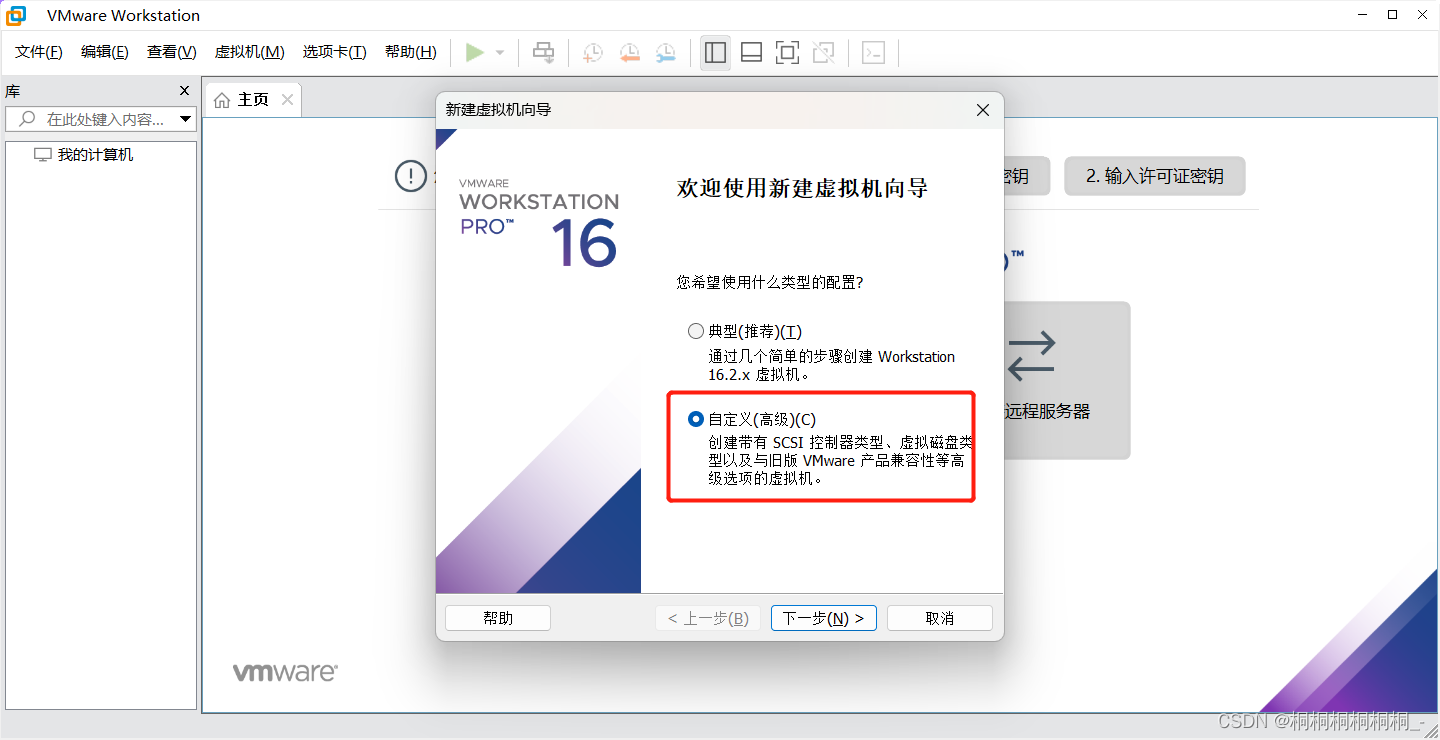Toggle the thumbnail bar view icon
The width and height of the screenshot is (1440, 740).
coord(751,52)
